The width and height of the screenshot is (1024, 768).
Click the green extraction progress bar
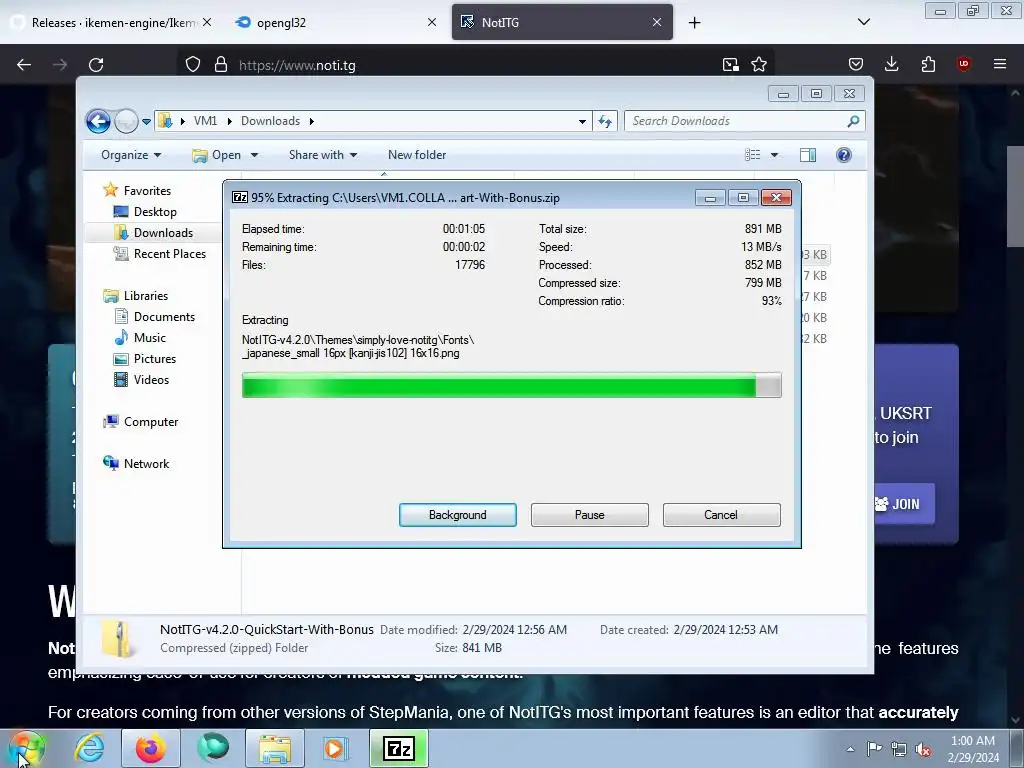point(511,385)
